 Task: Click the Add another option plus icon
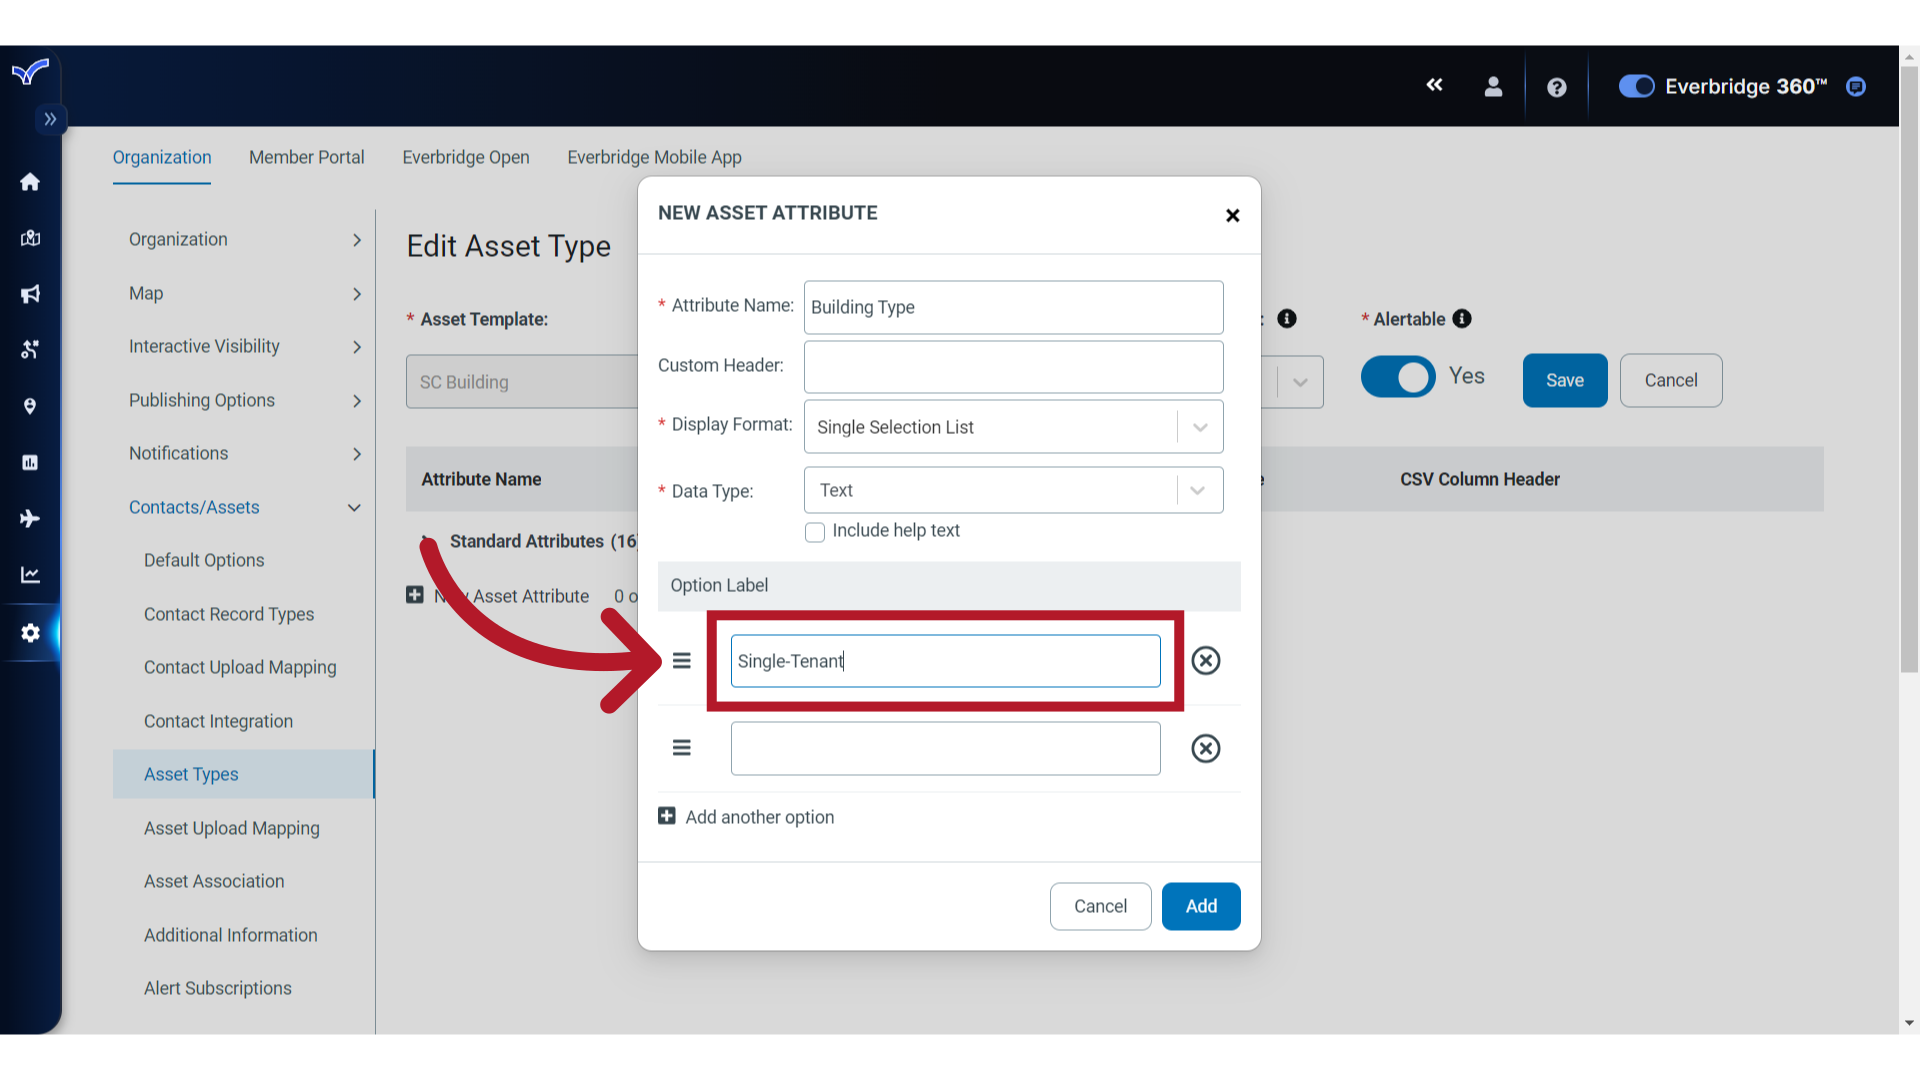click(667, 816)
